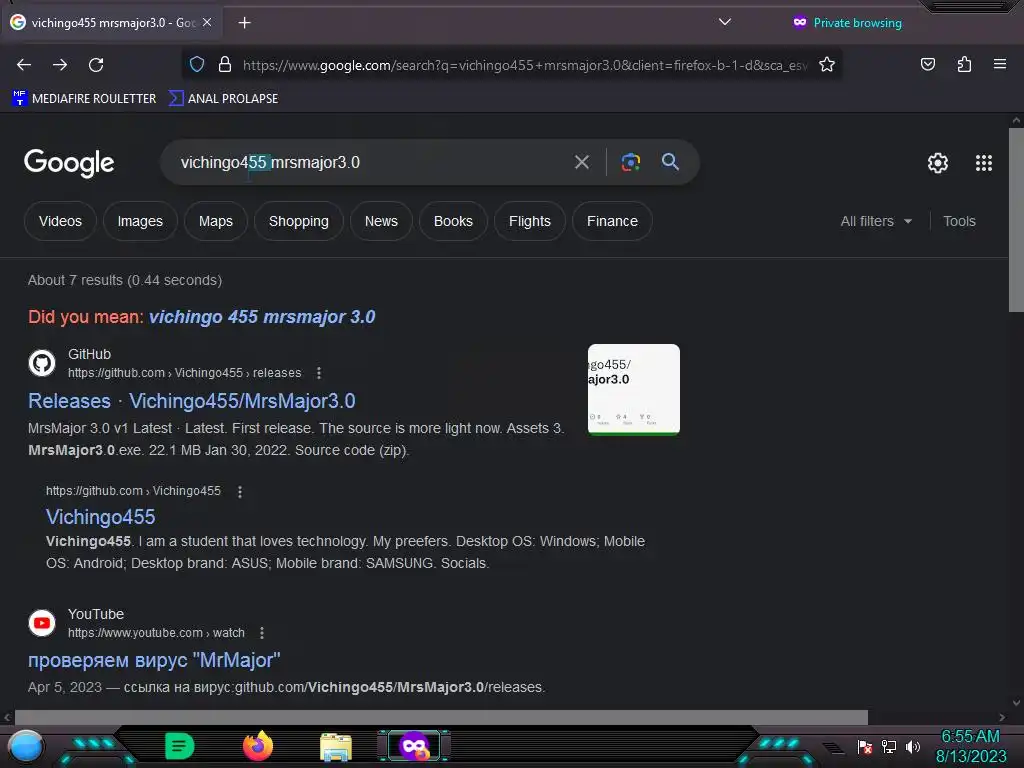Go to Google homepage logo

(x=69, y=163)
